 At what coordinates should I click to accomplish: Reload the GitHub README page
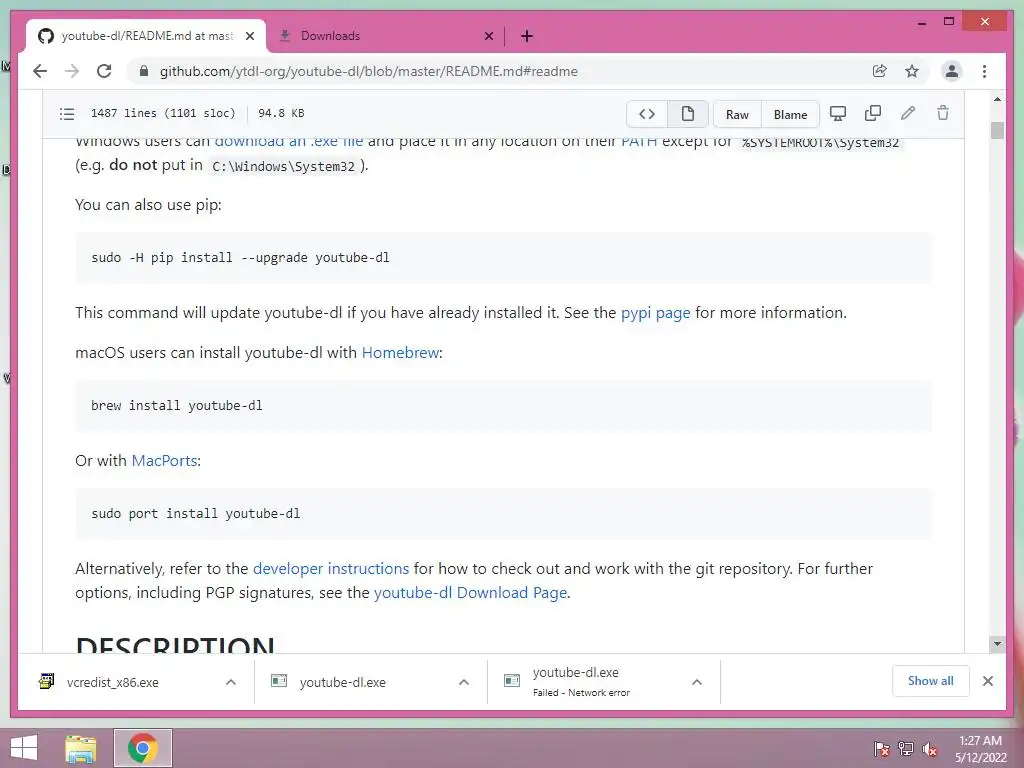pyautogui.click(x=104, y=71)
